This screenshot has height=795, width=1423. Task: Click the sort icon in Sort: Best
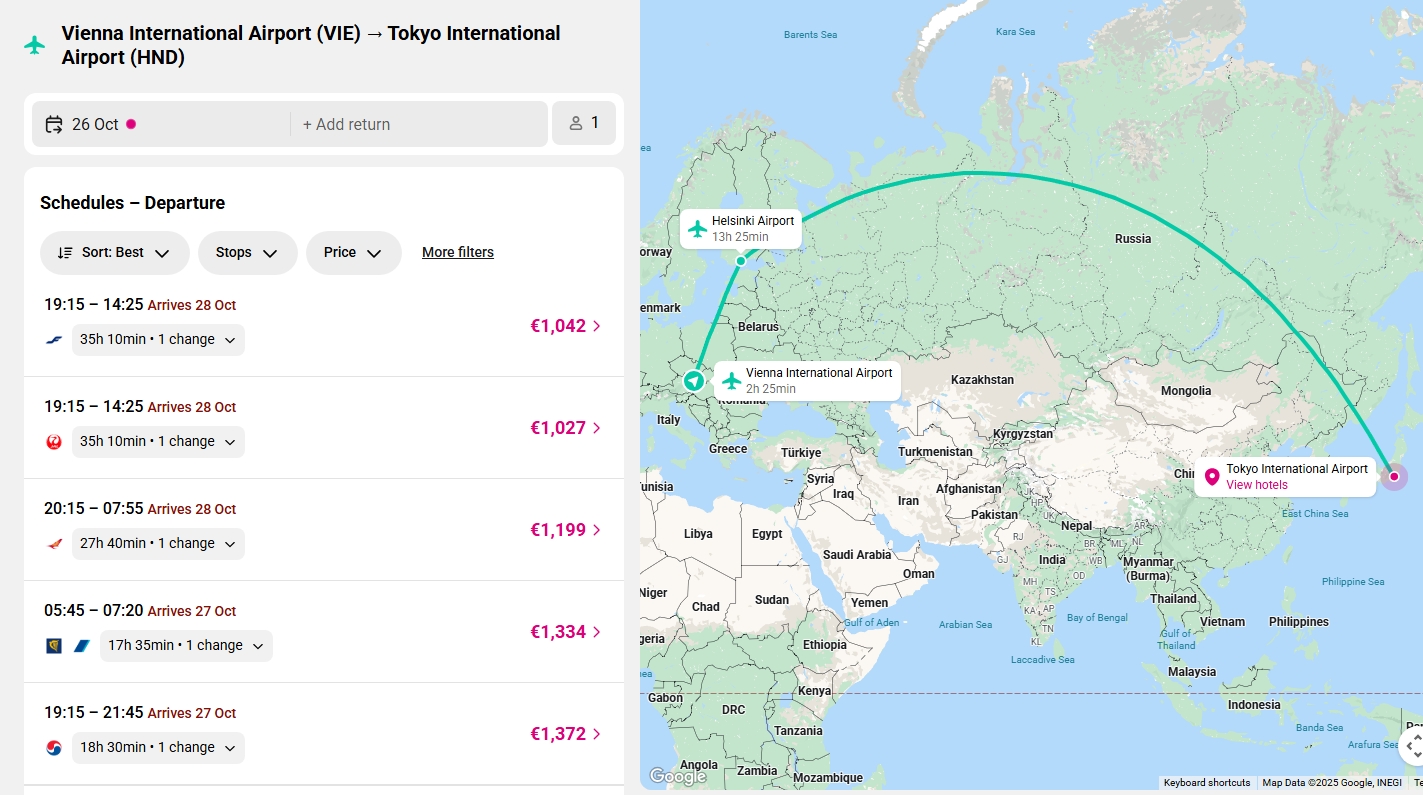pyautogui.click(x=65, y=253)
